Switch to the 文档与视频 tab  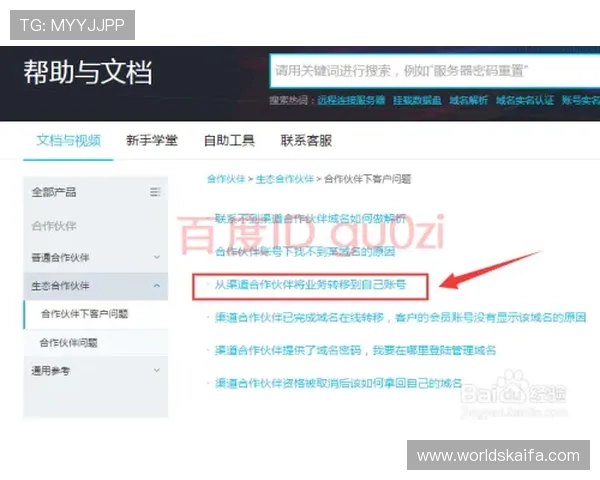68,140
